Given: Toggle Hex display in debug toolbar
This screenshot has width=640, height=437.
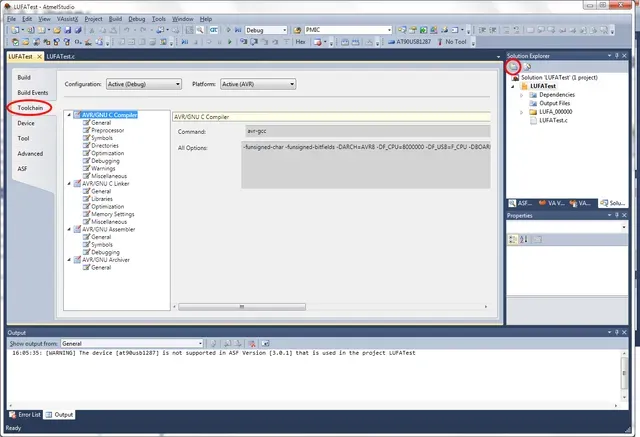Looking at the screenshot, I should [300, 42].
